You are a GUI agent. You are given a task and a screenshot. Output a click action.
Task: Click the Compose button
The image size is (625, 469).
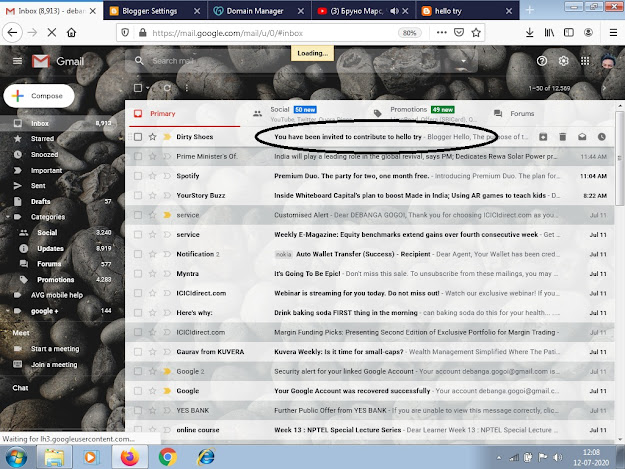tap(39, 96)
